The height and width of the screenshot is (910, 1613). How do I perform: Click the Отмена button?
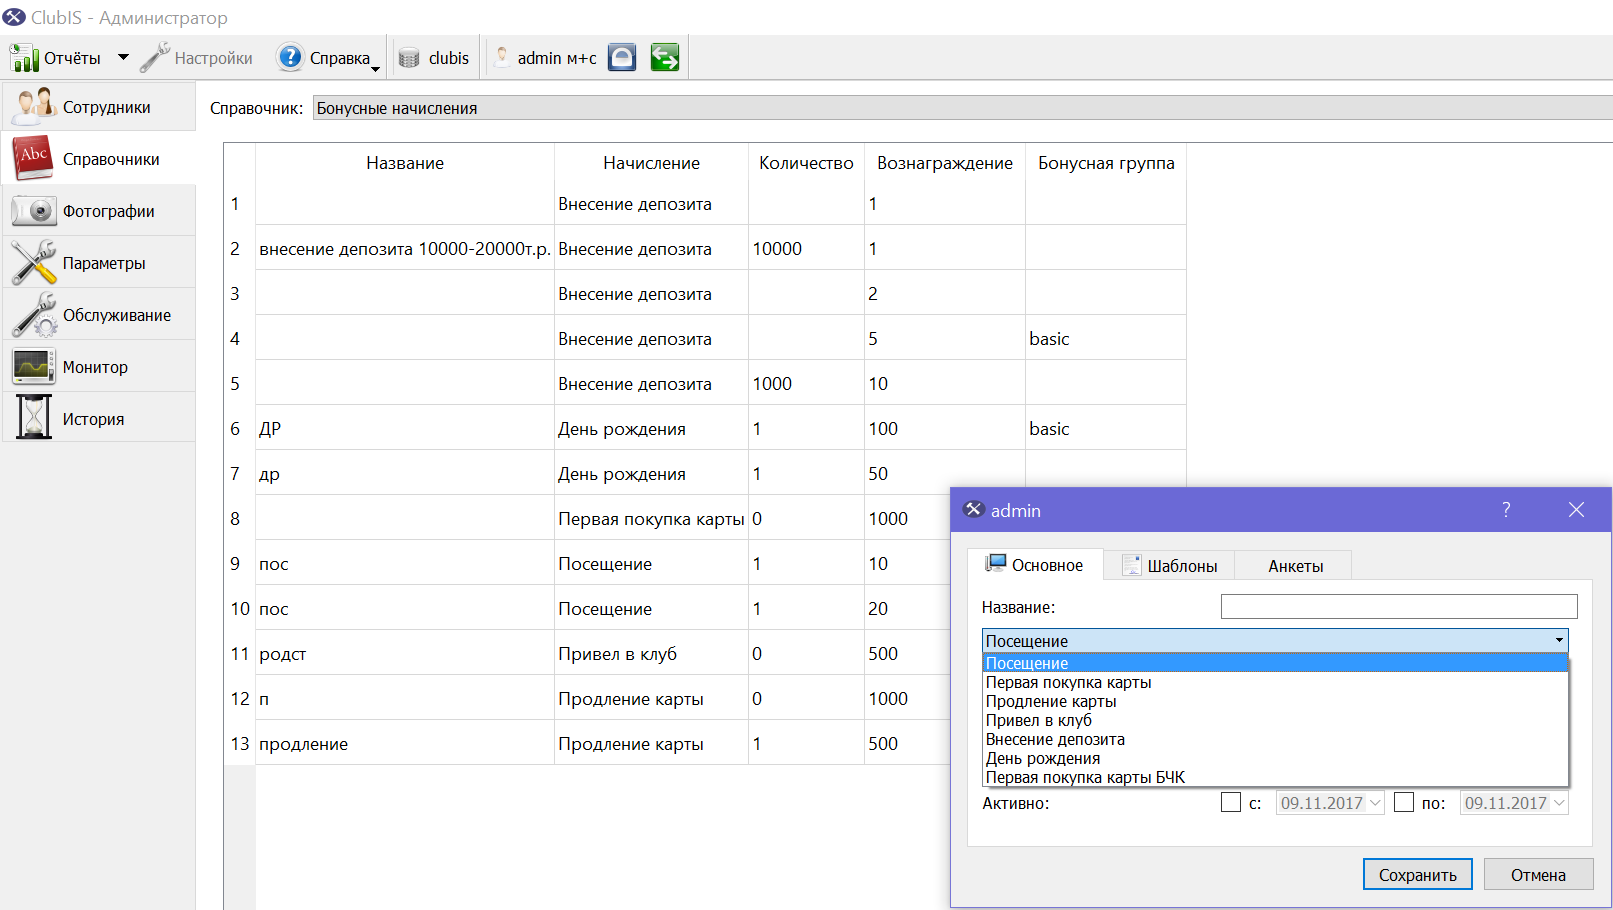point(1538,874)
